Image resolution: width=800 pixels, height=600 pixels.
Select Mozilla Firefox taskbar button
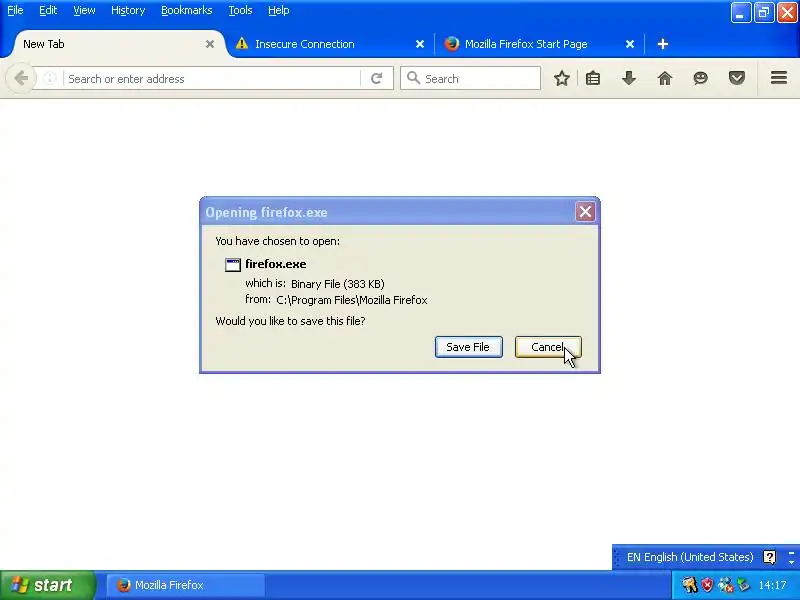pos(186,585)
